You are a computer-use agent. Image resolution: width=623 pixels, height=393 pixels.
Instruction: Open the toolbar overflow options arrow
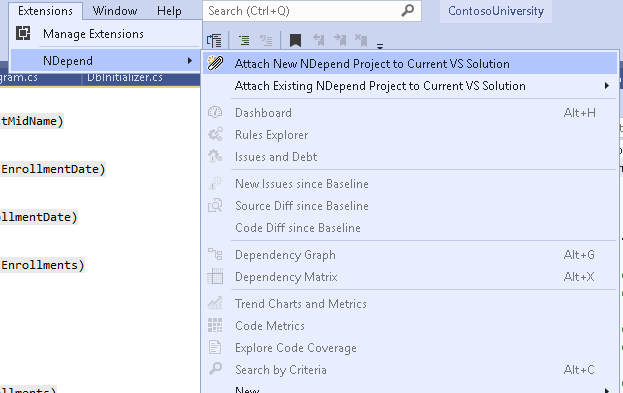[380, 46]
